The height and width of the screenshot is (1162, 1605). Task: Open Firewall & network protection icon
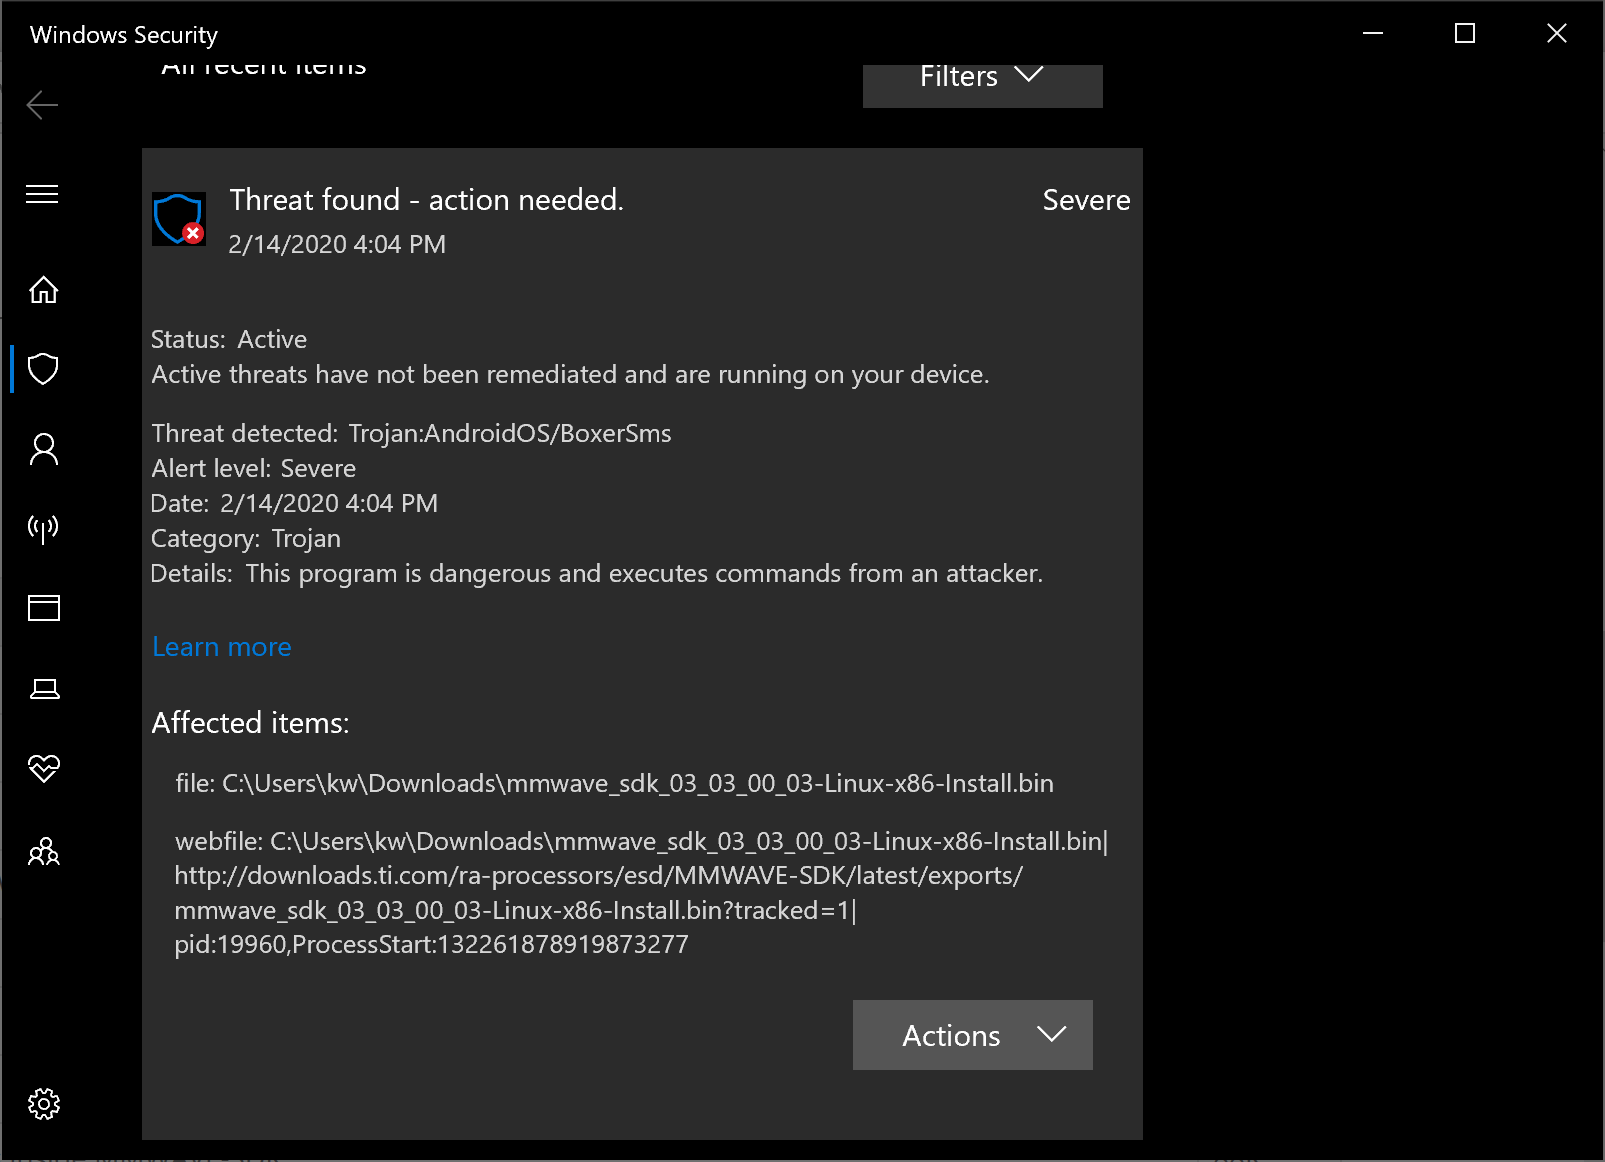(x=43, y=528)
